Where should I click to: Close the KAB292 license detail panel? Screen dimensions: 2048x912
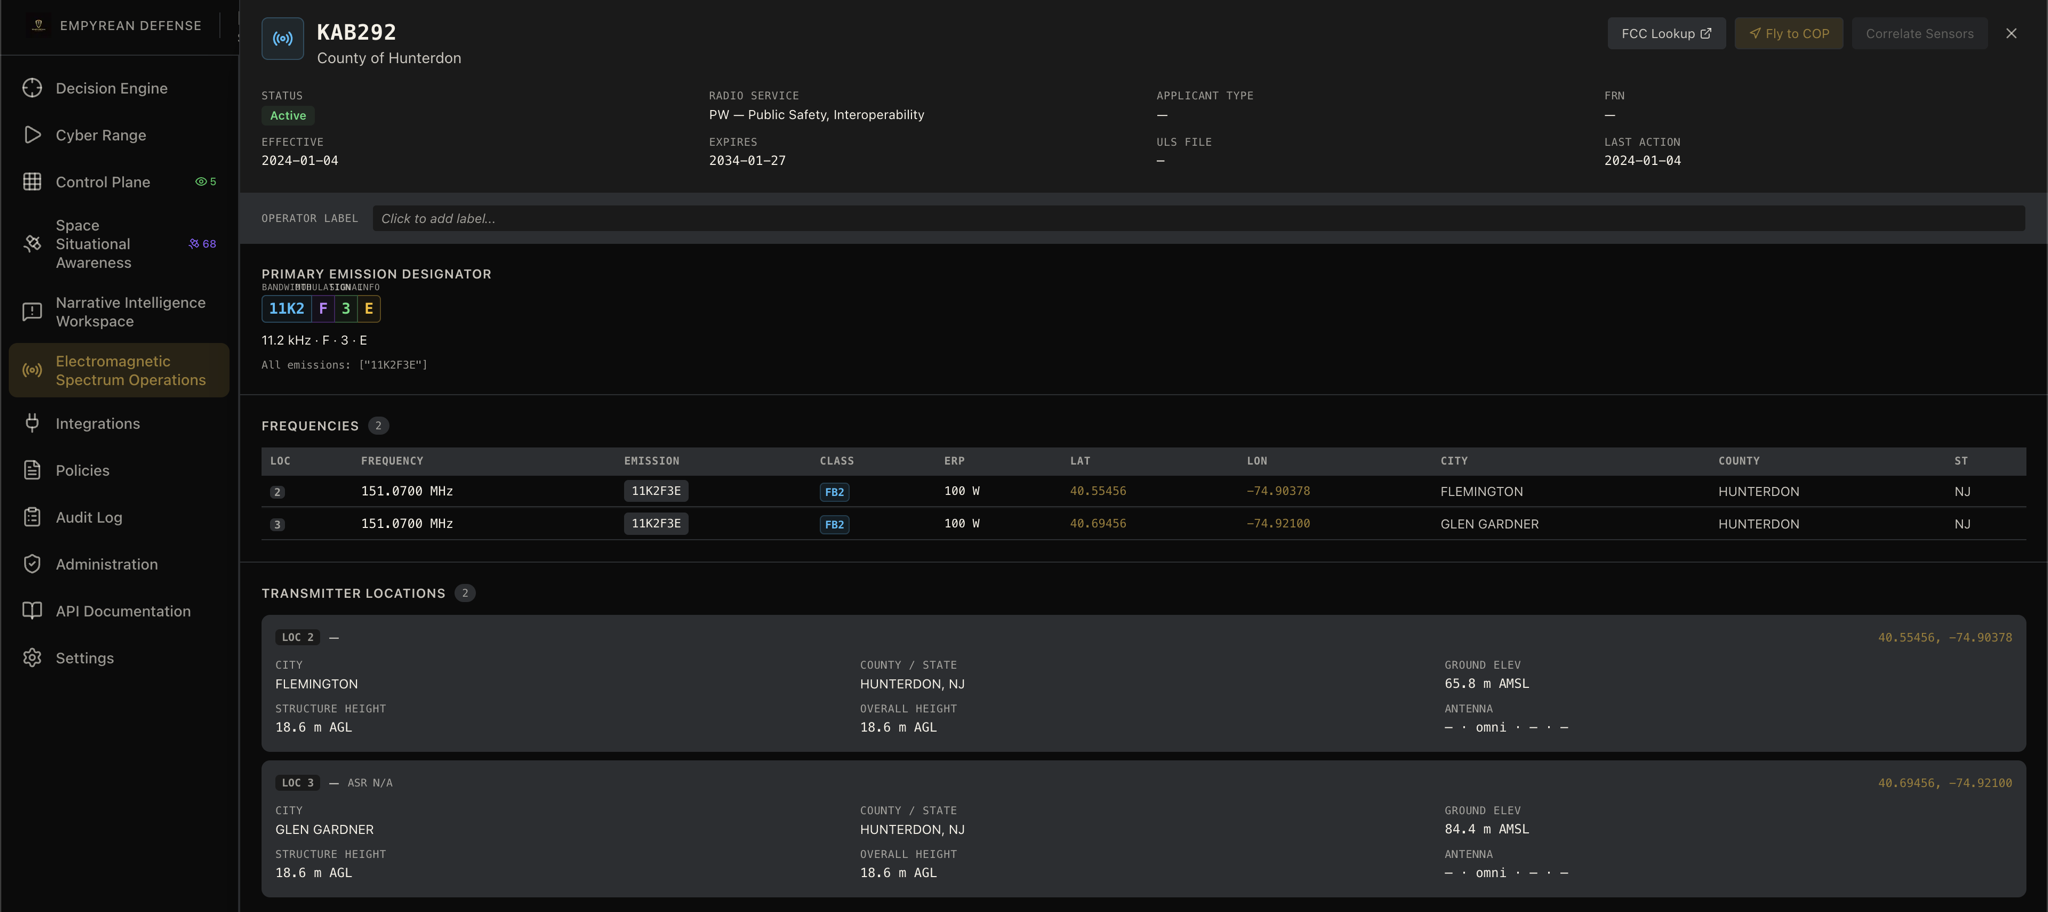(x=2011, y=33)
